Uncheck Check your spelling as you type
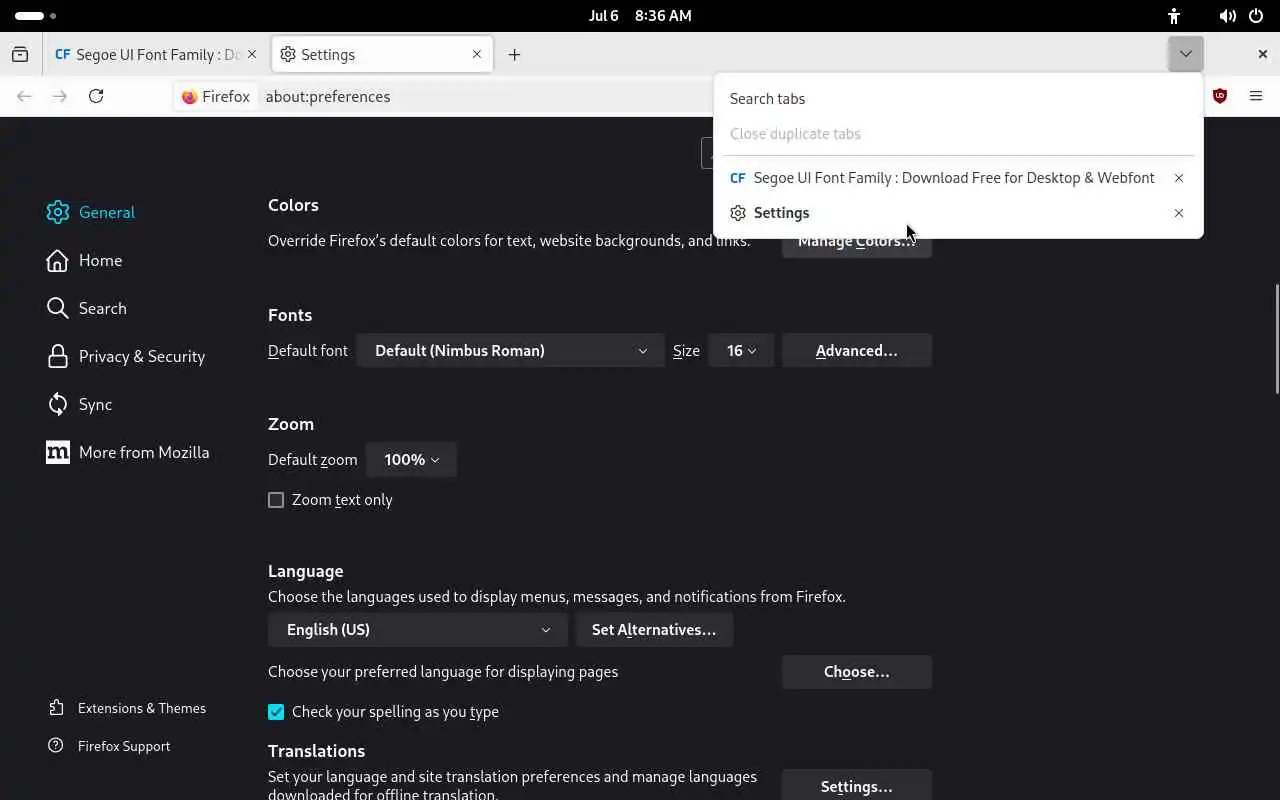 276,712
